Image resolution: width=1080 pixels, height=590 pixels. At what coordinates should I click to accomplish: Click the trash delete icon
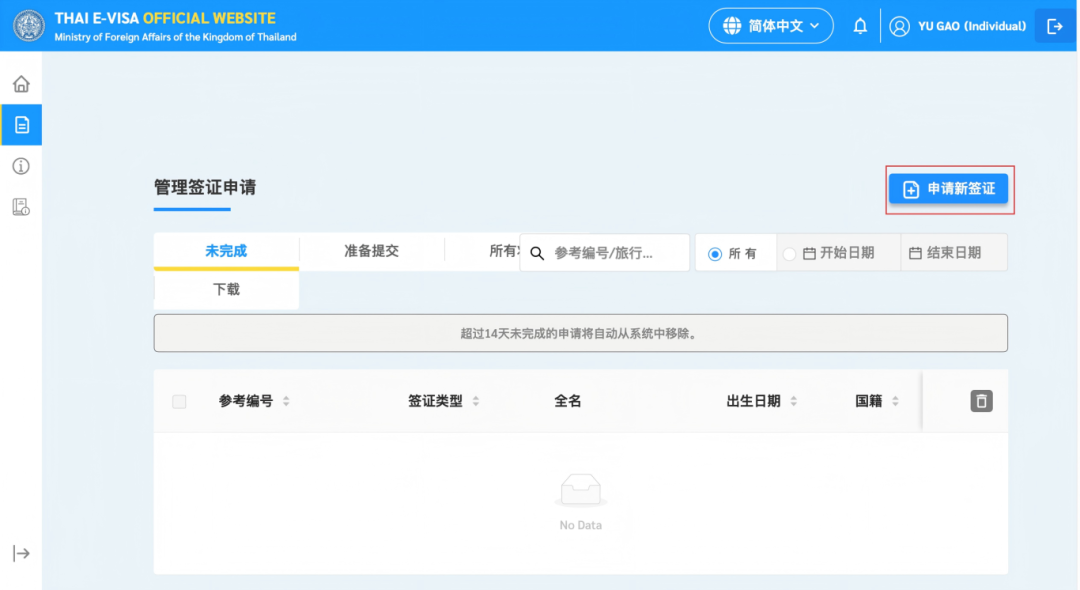pyautogui.click(x=981, y=401)
